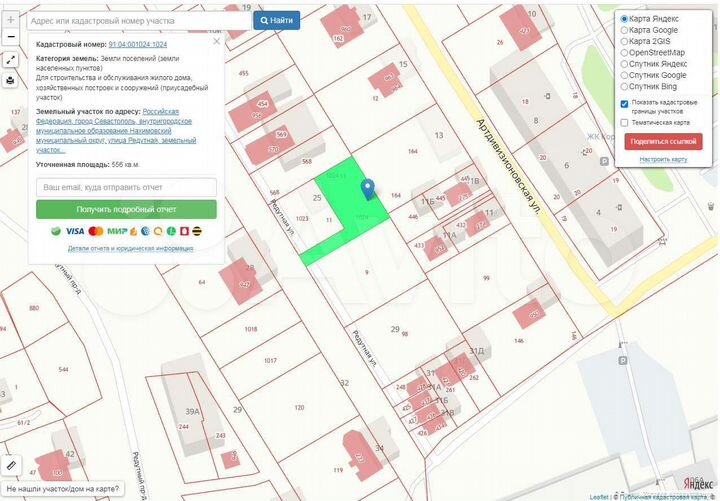The height and width of the screenshot is (501, 720).
Task: Enable Тематическая карта checkbox
Action: (625, 122)
